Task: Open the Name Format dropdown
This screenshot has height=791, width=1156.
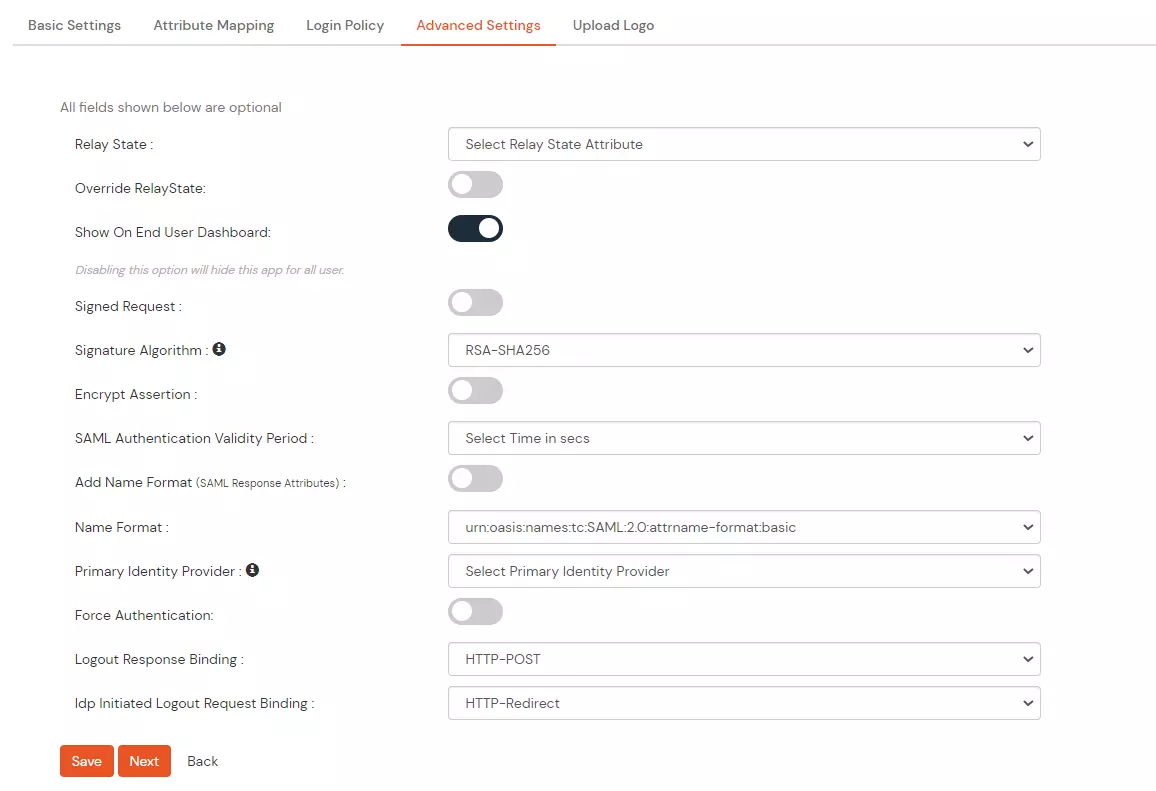Action: point(744,527)
